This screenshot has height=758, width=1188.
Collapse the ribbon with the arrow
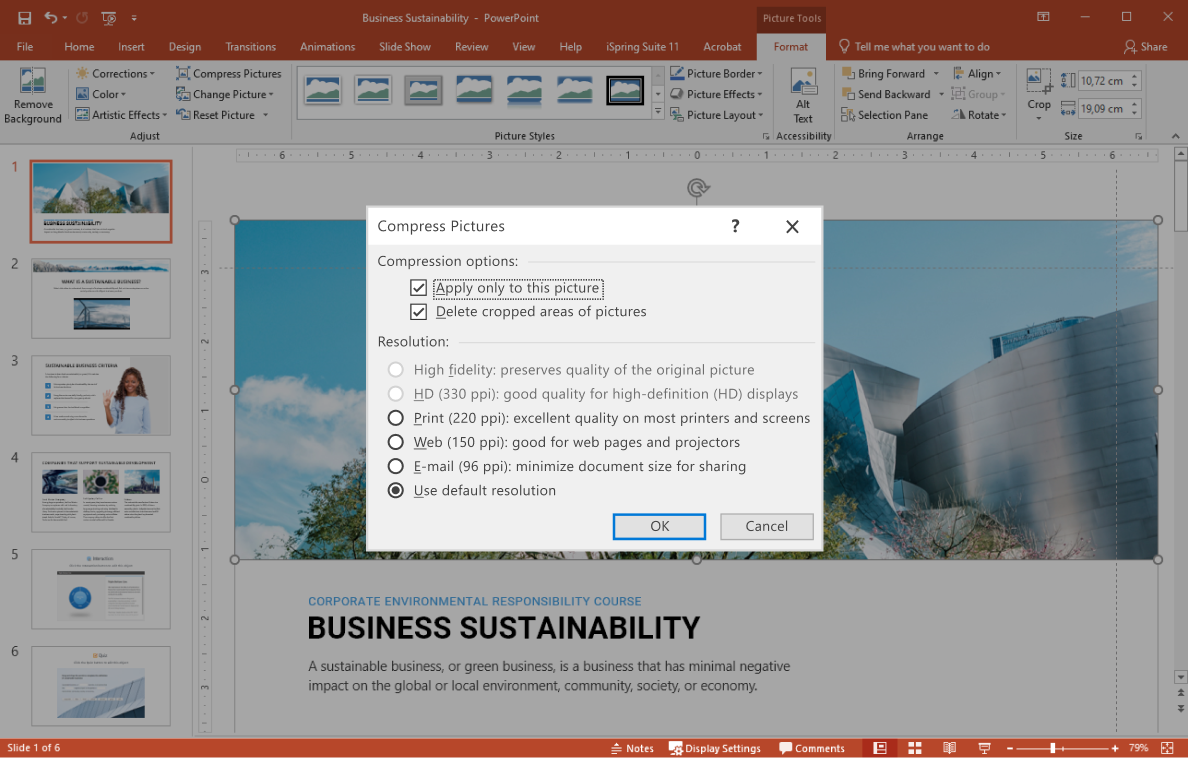(1175, 136)
